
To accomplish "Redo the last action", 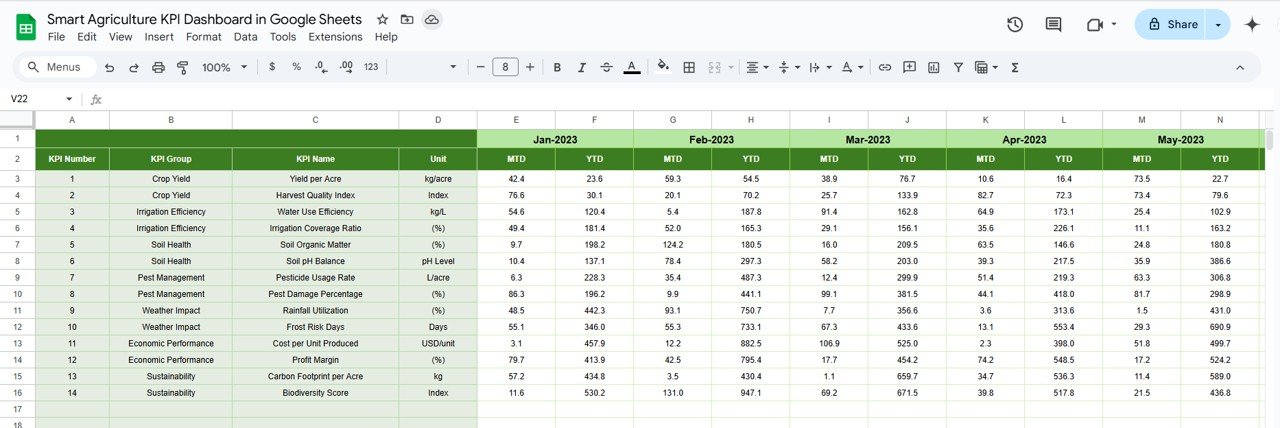I will [x=133, y=67].
